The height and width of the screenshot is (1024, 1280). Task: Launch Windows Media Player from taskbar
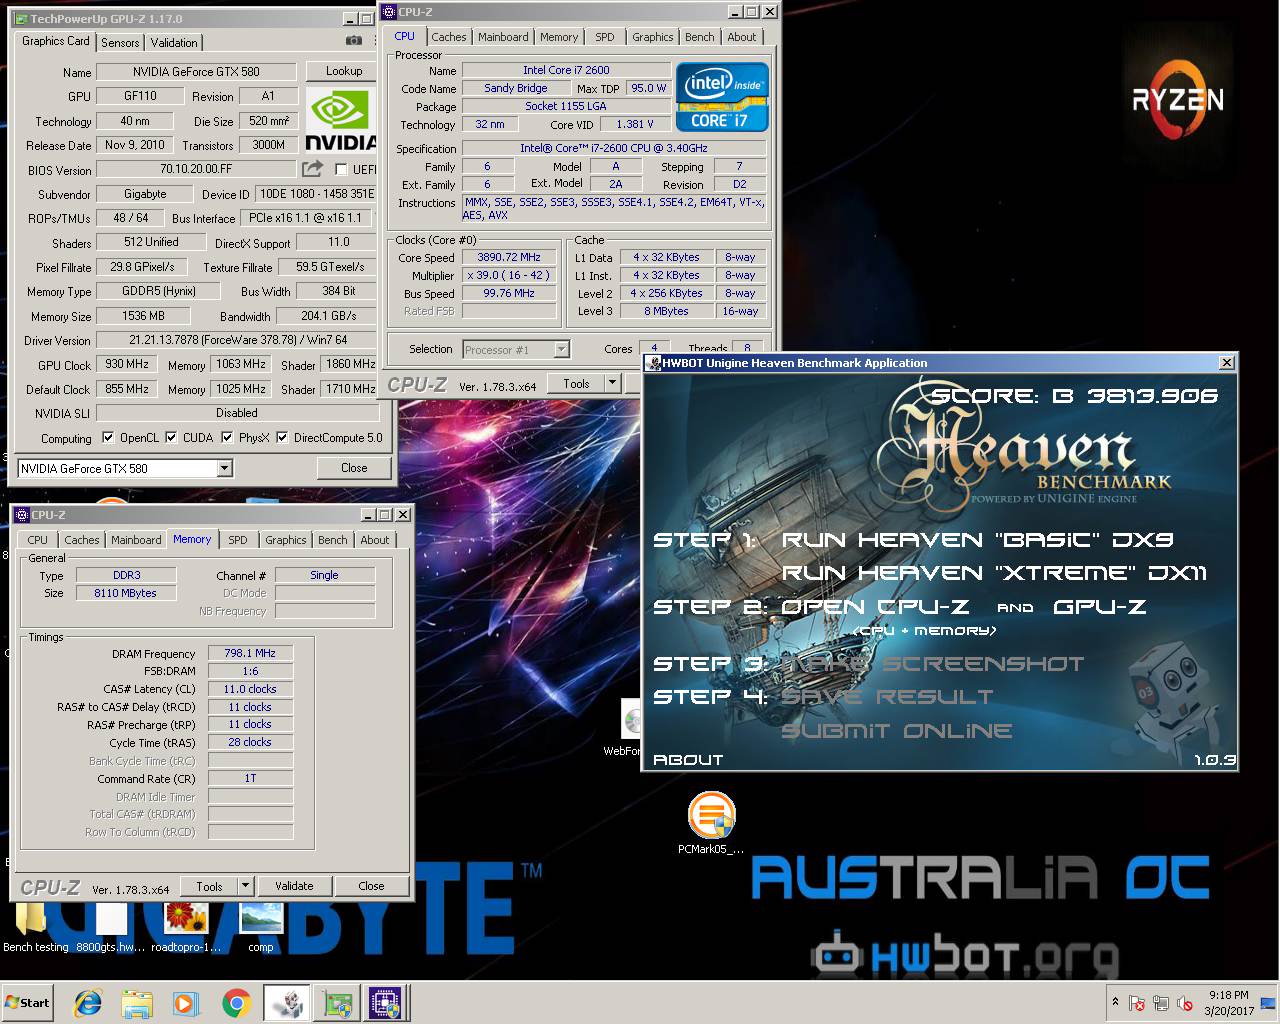click(x=186, y=1003)
